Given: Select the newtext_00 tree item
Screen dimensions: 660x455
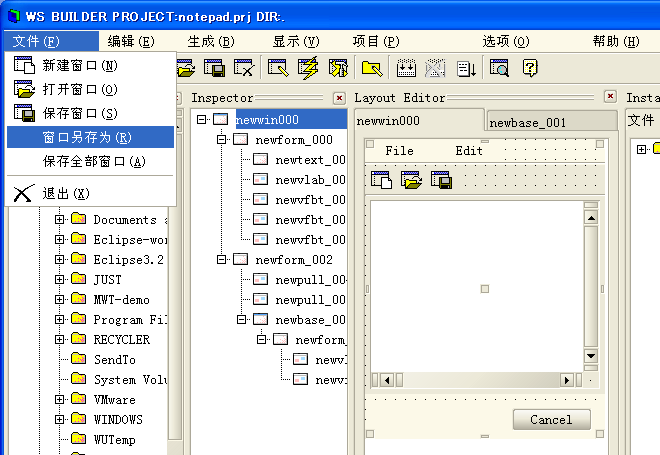Looking at the screenshot, I should 310,160.
